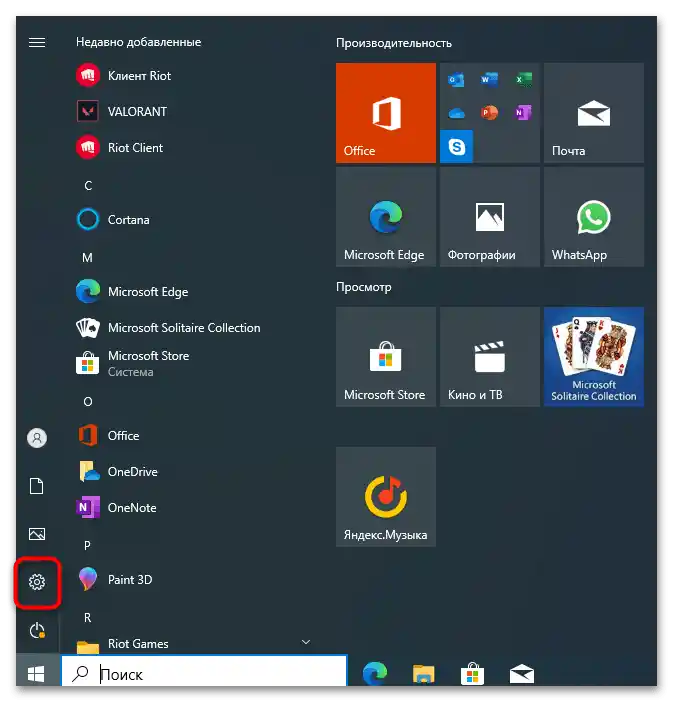673x702 pixels.
Task: Click the Power button icon
Action: click(37, 631)
